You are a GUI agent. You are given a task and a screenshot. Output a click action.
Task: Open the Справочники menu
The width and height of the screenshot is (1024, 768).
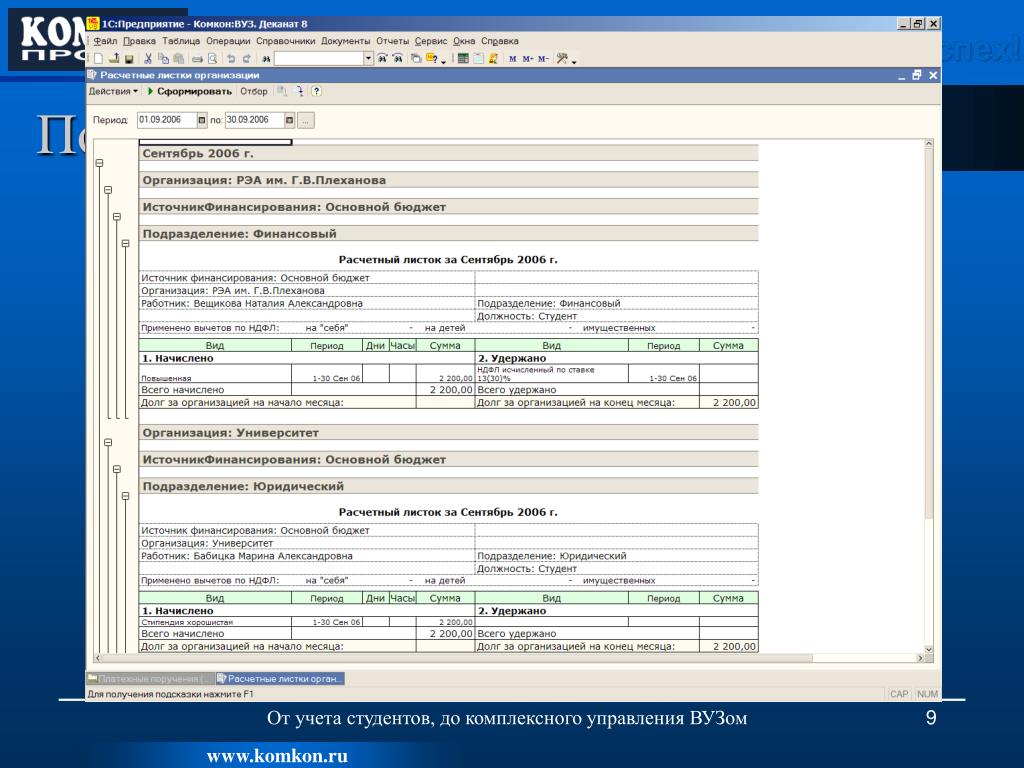[285, 41]
